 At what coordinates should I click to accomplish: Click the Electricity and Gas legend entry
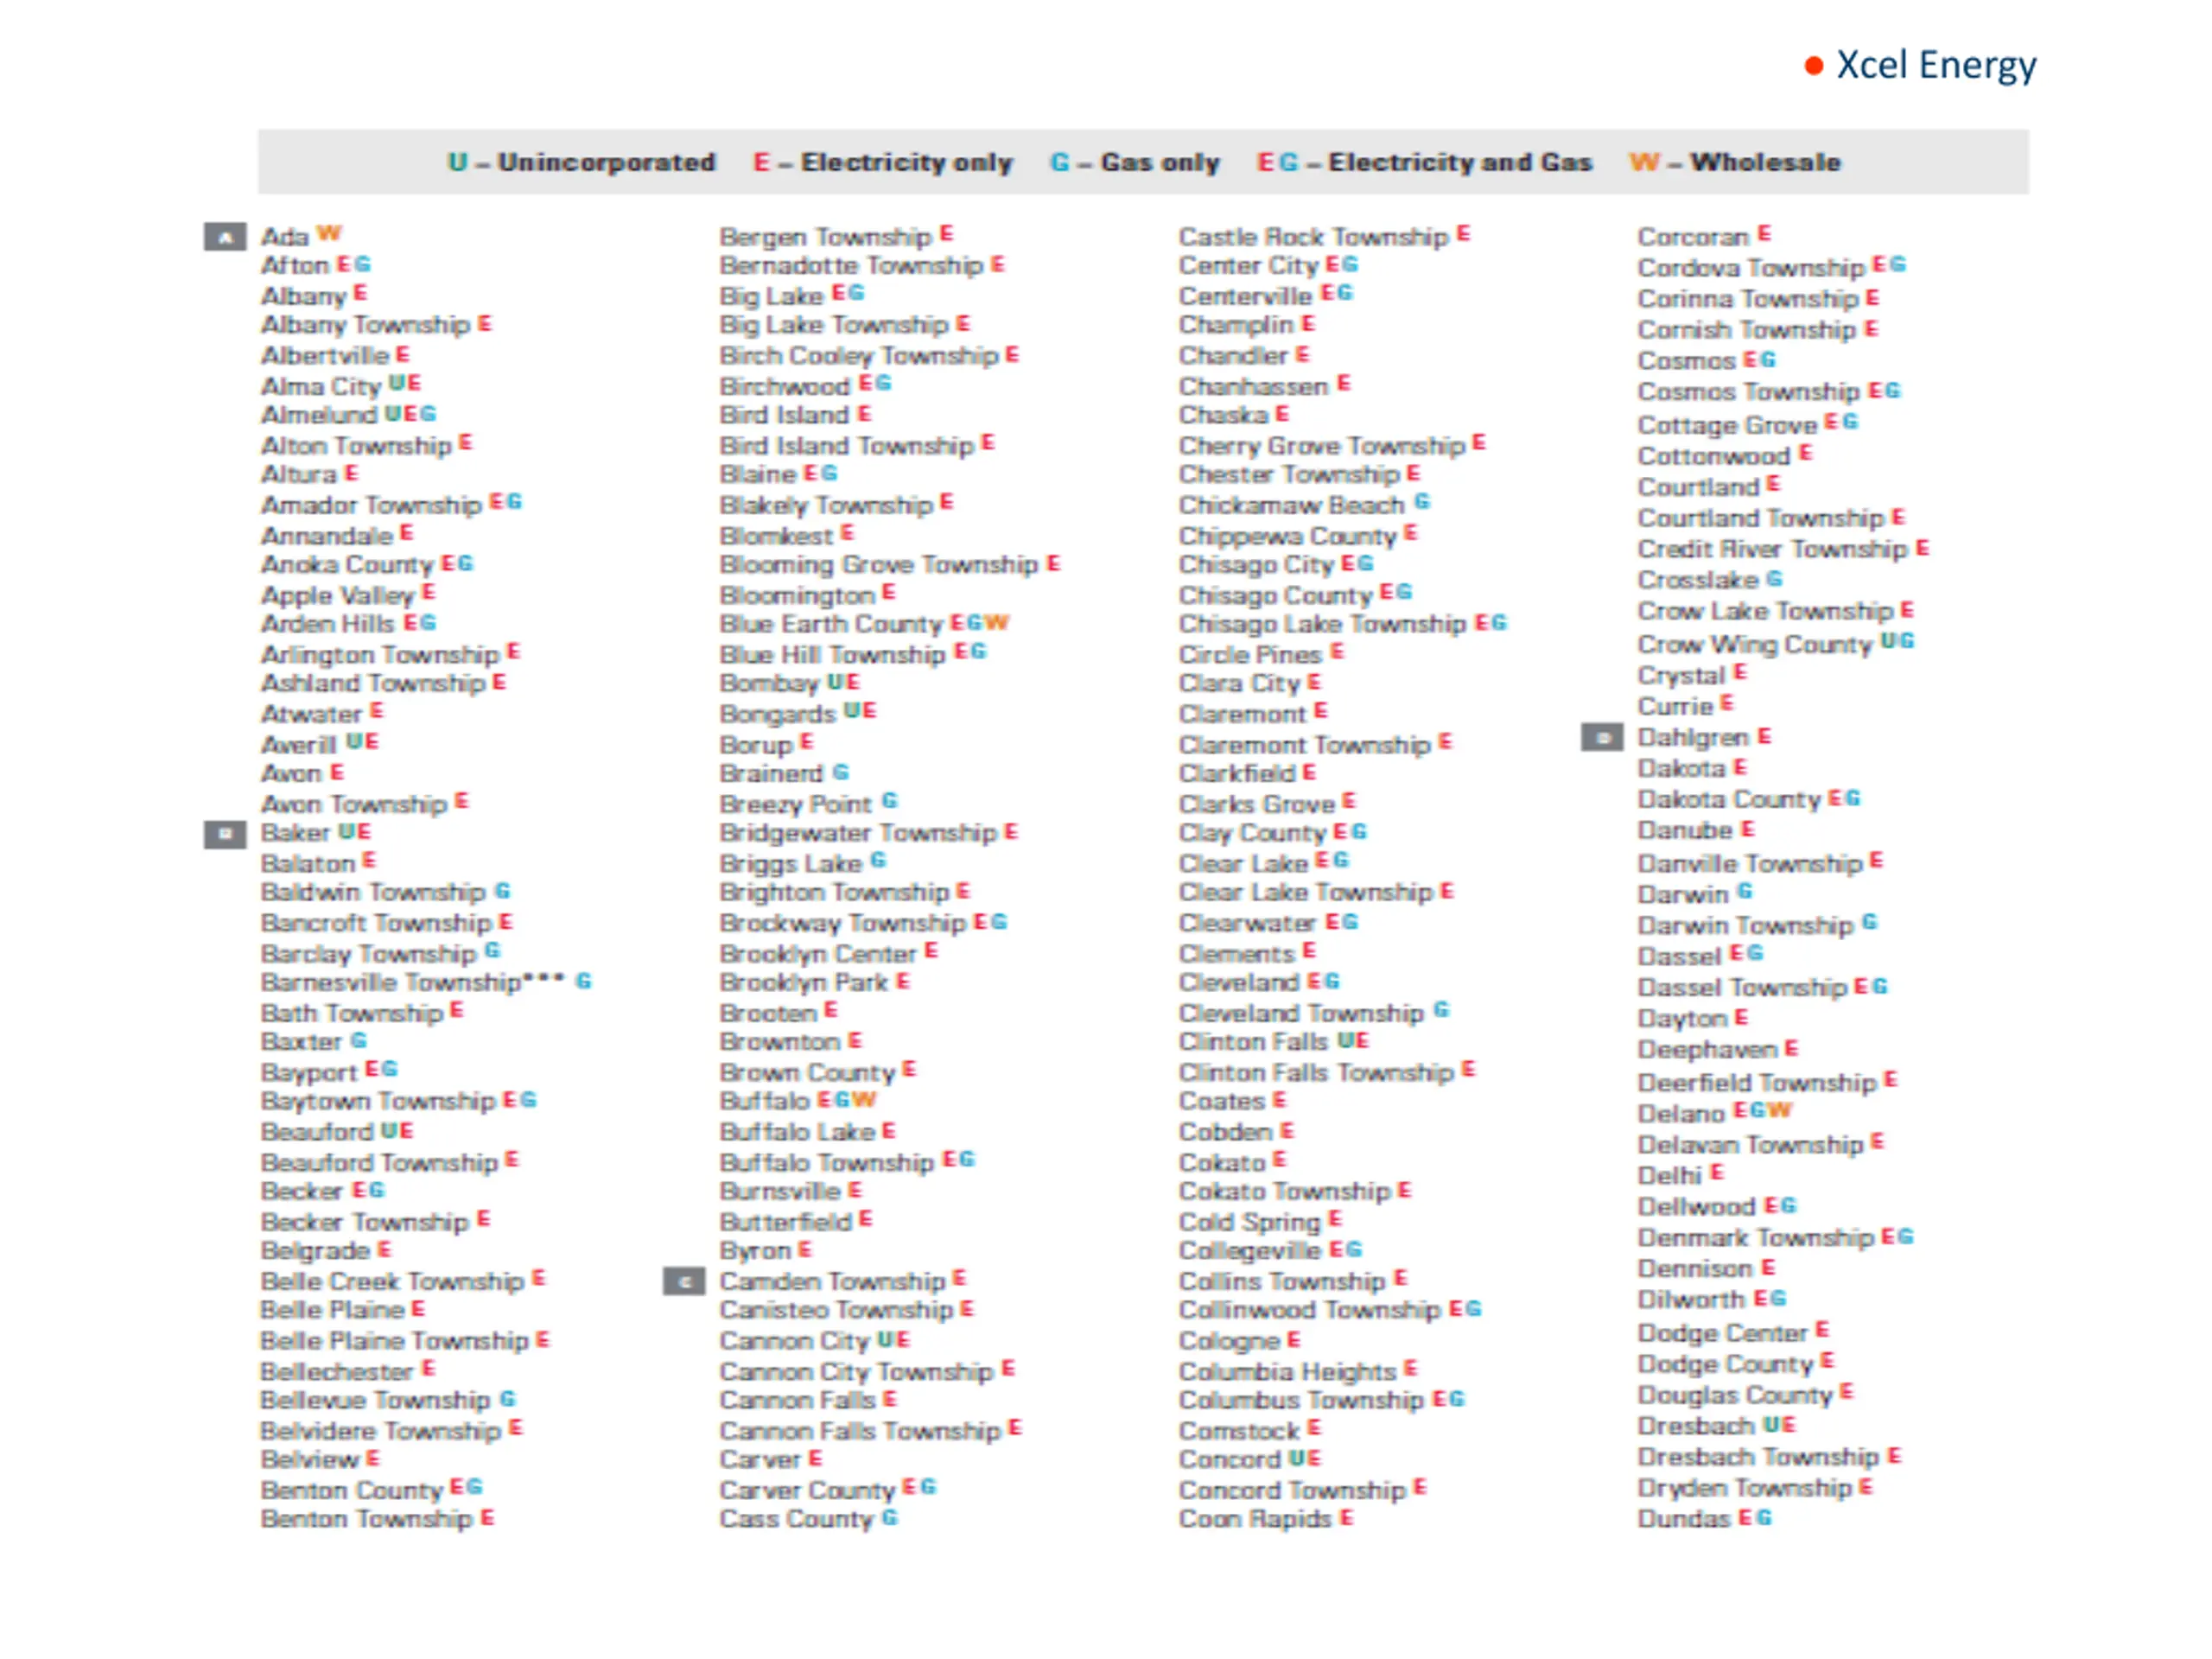pos(1424,162)
